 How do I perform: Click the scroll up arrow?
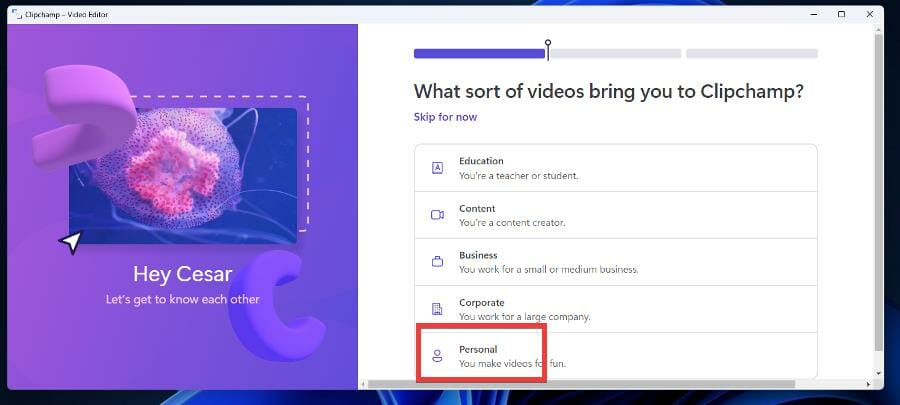[x=878, y=29]
